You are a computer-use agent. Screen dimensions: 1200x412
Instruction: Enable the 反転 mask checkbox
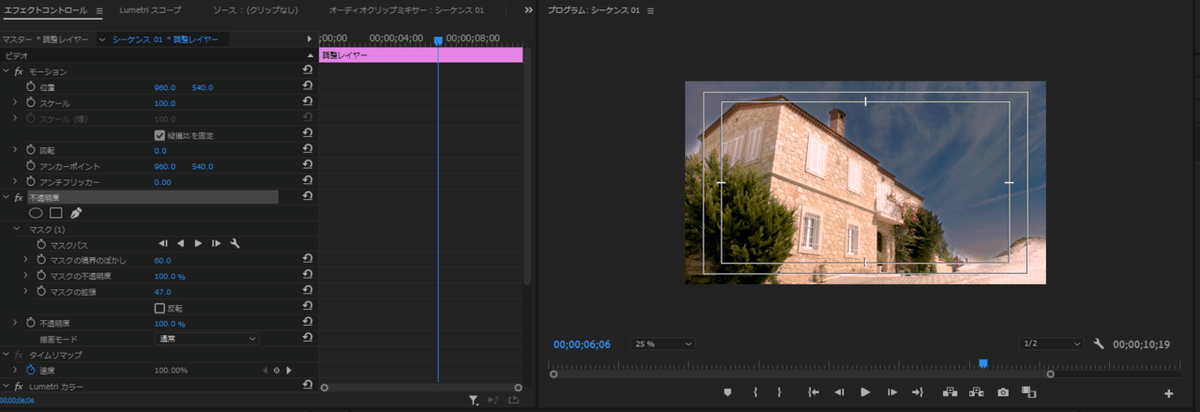coord(159,307)
